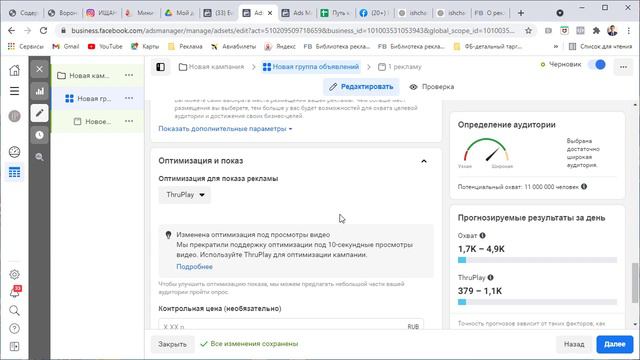Open options for Новая группа row
Image resolution: width=640 pixels, height=360 pixels.
point(129,98)
